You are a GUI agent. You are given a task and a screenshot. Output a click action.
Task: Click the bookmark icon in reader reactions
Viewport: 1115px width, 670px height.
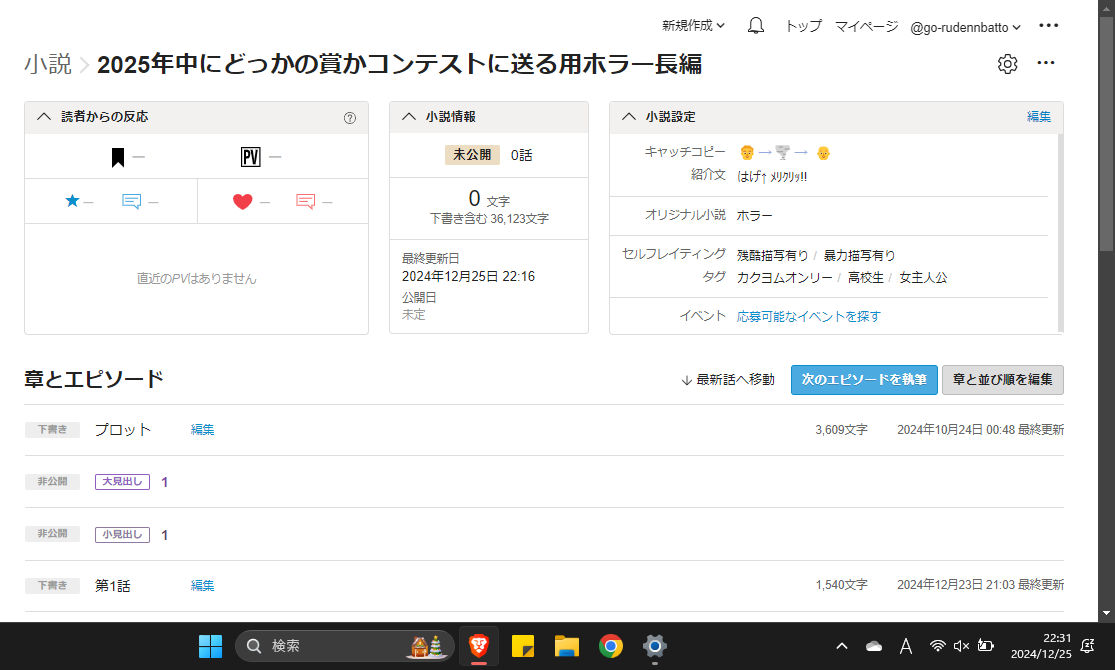(118, 157)
